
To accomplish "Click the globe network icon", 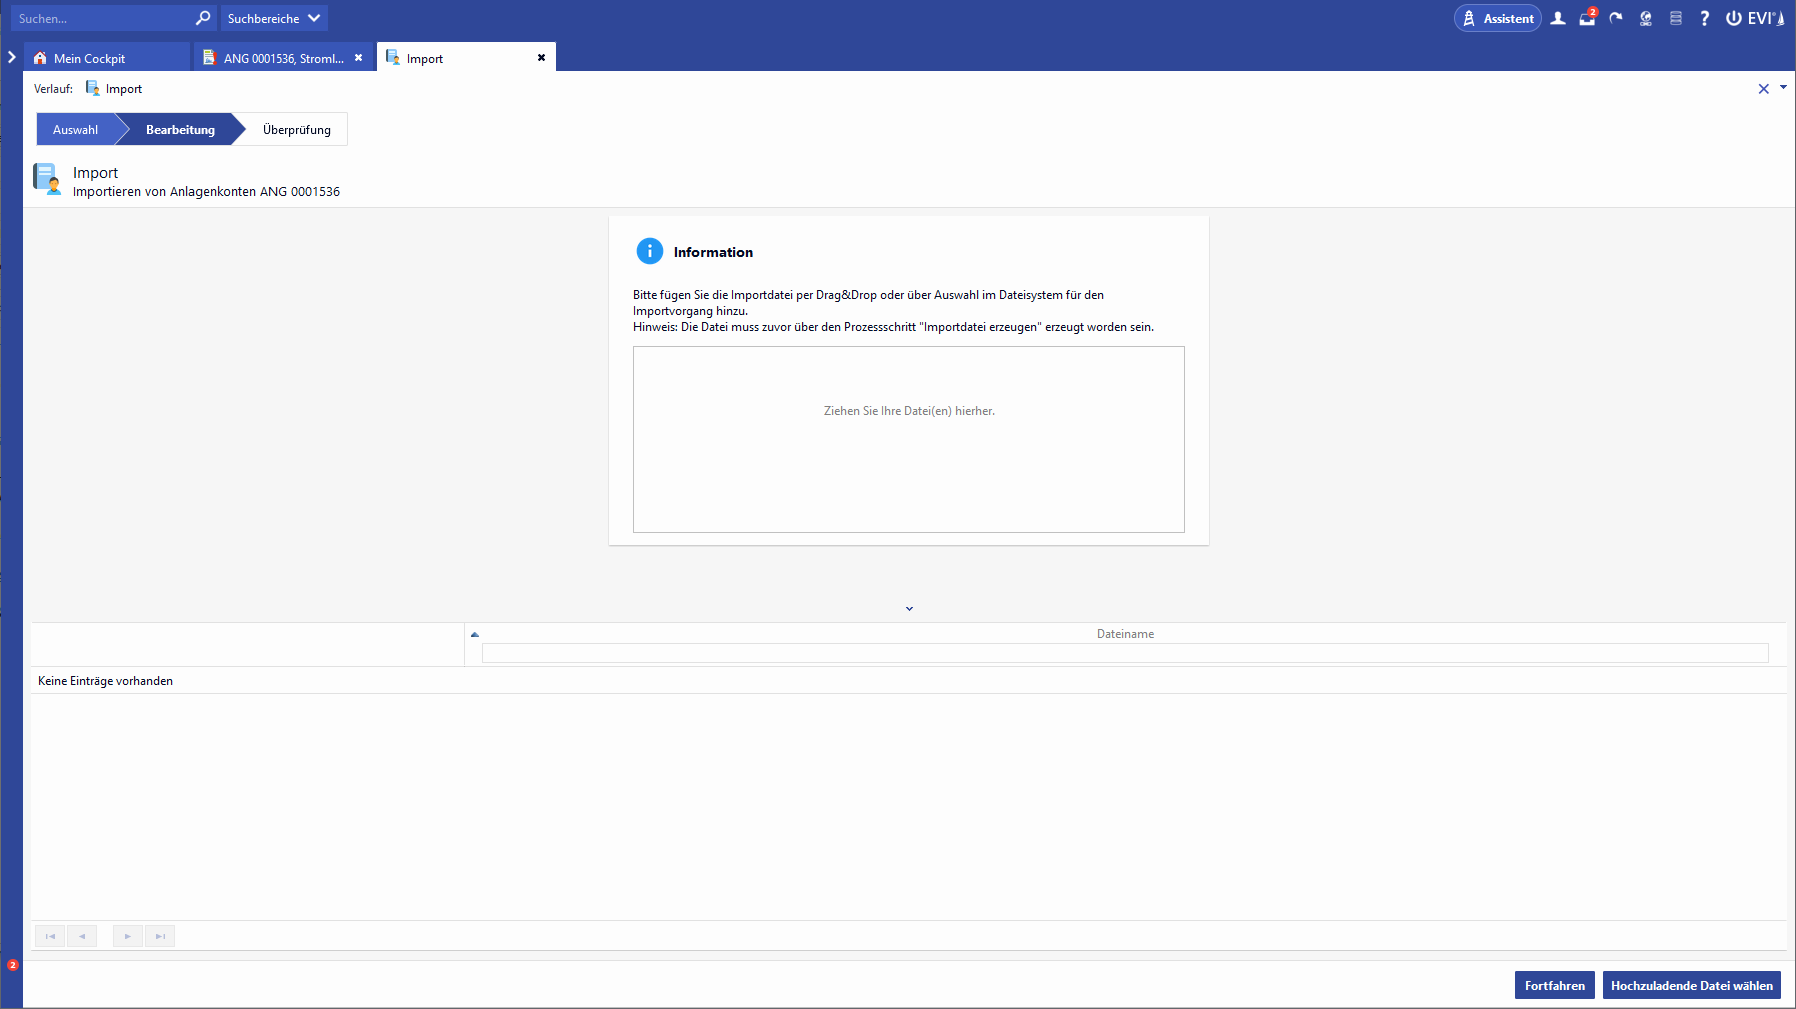I will coord(1646,18).
